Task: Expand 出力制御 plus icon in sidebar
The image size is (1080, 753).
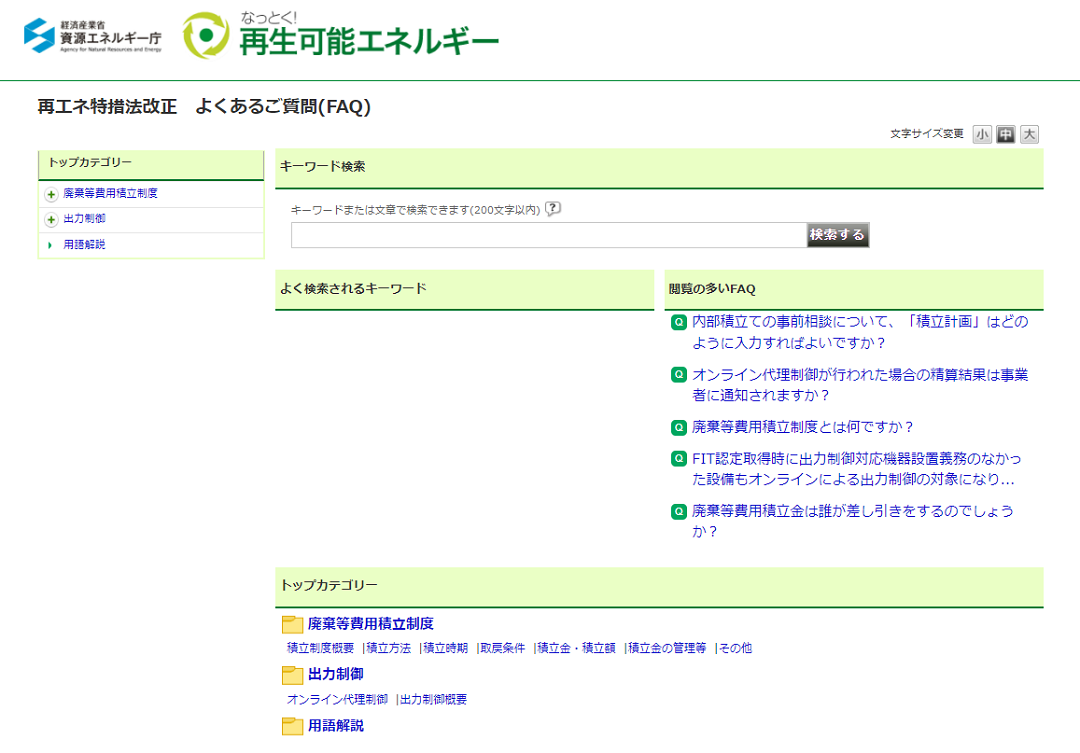Action: click(51, 220)
